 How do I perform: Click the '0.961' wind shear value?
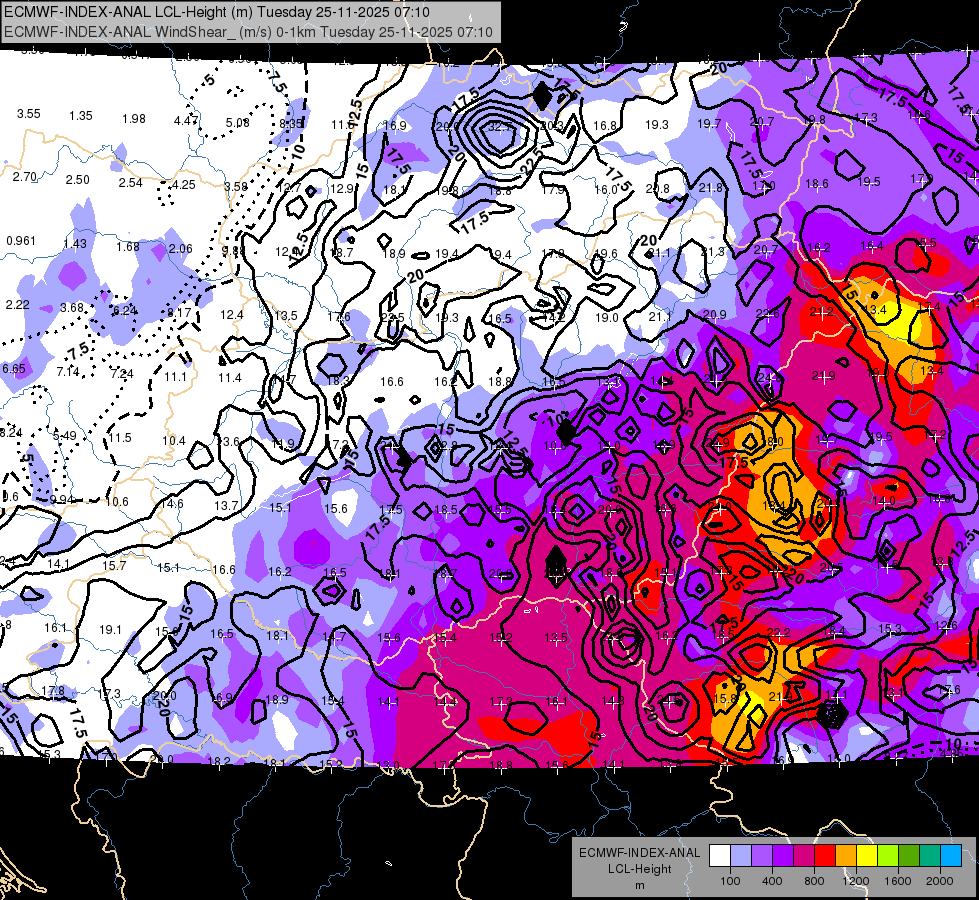(x=21, y=240)
